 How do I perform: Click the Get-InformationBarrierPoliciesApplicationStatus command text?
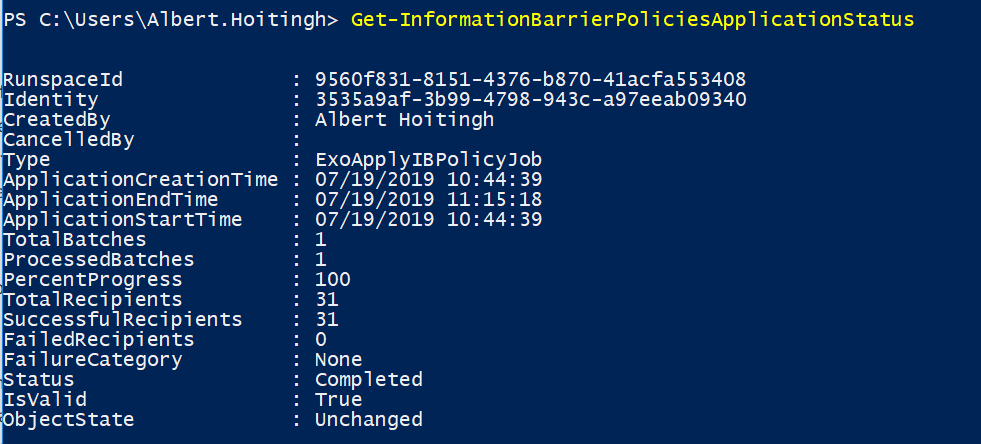click(632, 20)
